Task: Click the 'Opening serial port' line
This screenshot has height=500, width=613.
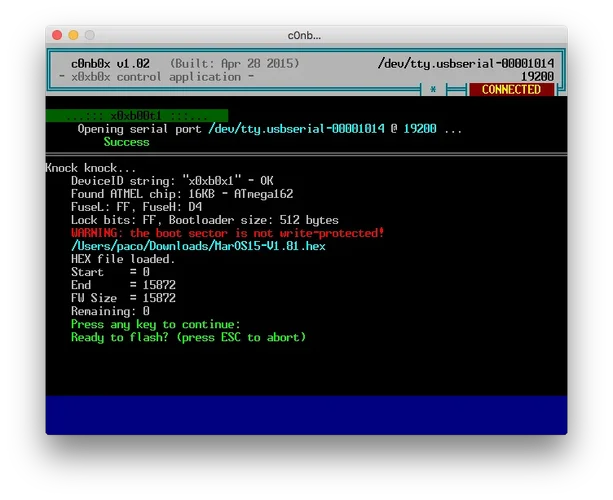Action: tap(269, 129)
